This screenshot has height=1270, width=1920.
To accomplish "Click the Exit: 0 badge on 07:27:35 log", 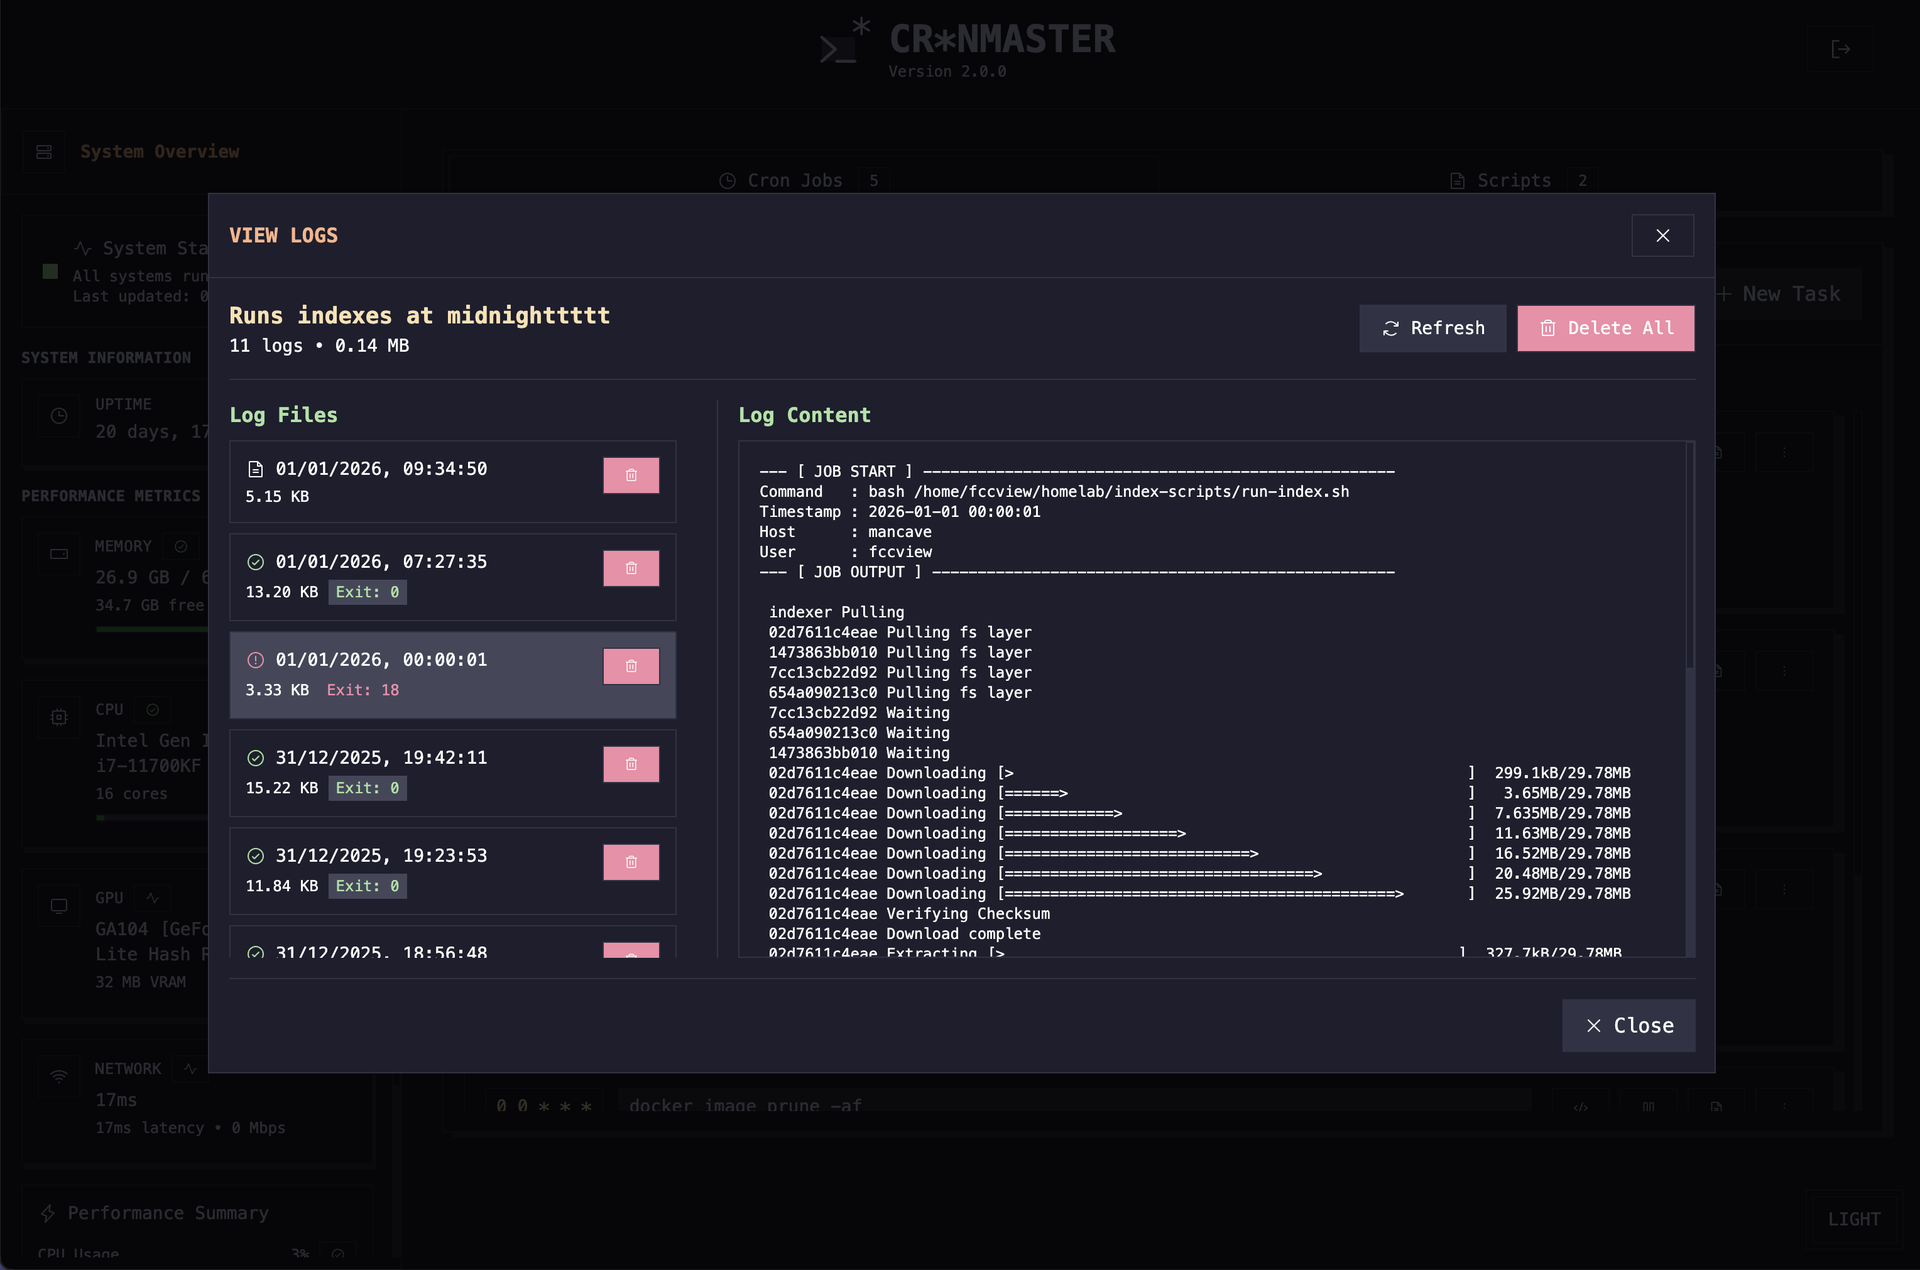I will tap(367, 592).
